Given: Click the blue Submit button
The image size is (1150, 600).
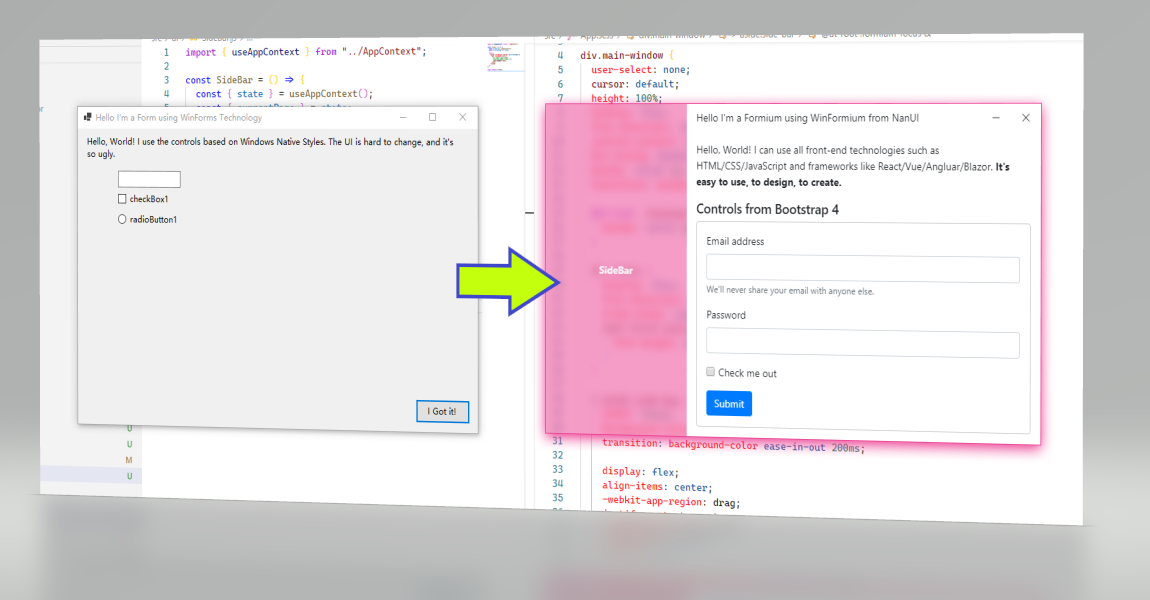Looking at the screenshot, I should (729, 403).
